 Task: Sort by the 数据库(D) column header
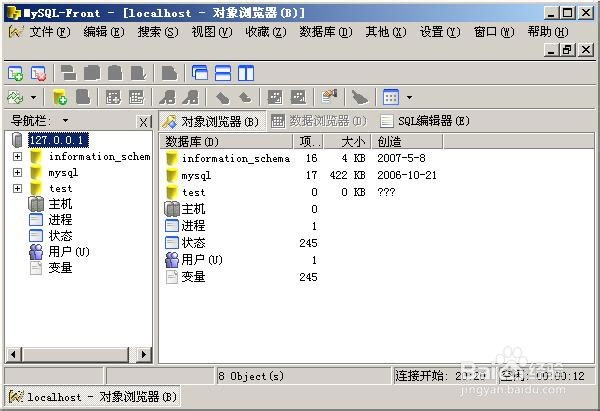tap(226, 142)
